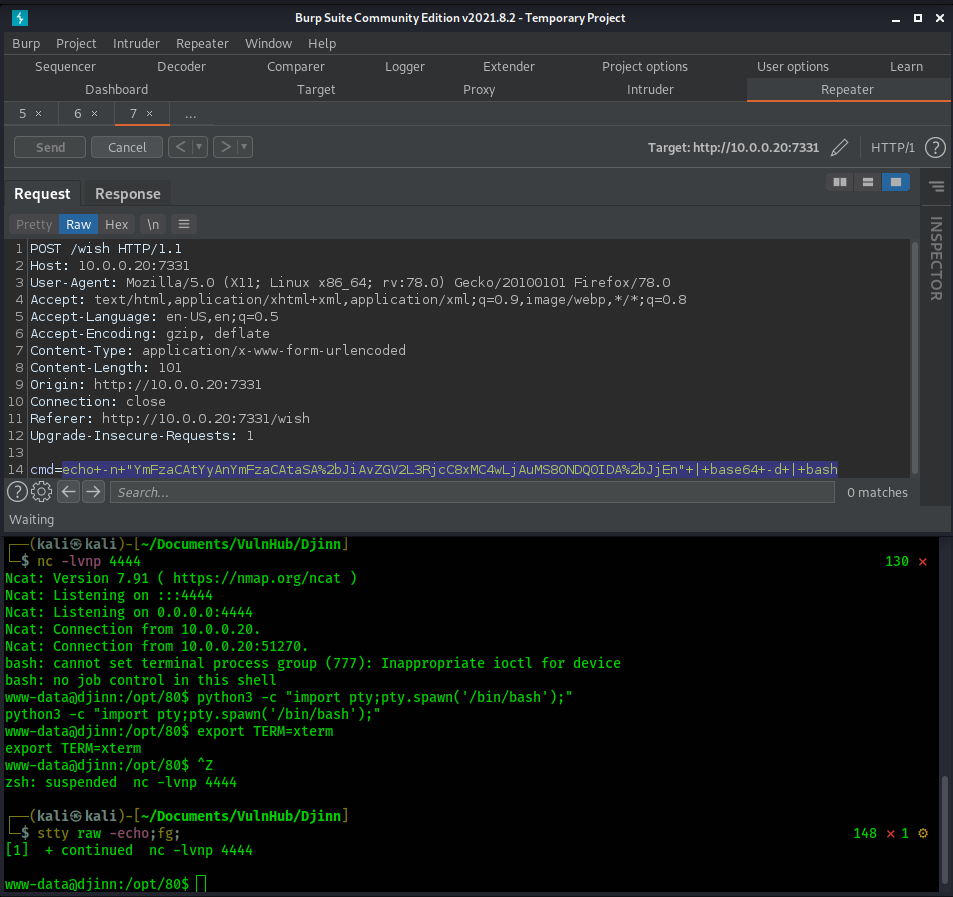
Task: Open the Repeater menu
Action: point(202,44)
